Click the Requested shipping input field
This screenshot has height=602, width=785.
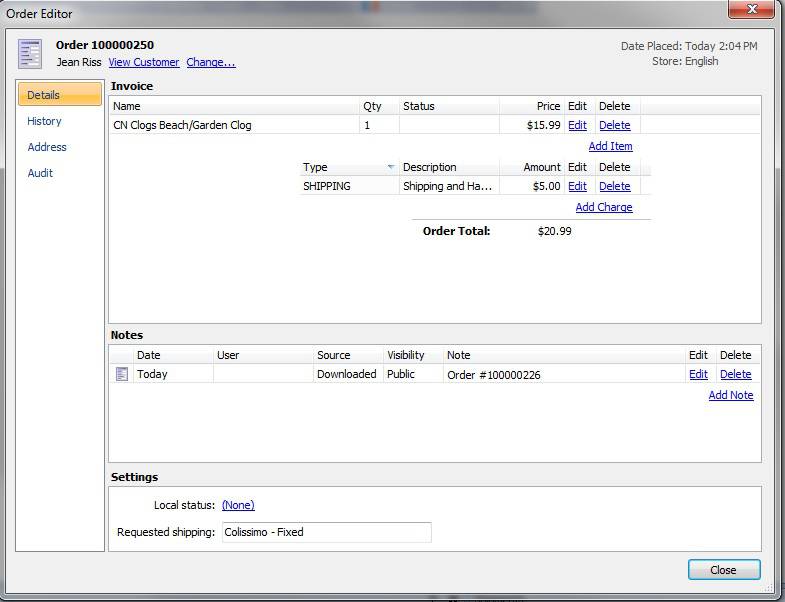pyautogui.click(x=326, y=532)
